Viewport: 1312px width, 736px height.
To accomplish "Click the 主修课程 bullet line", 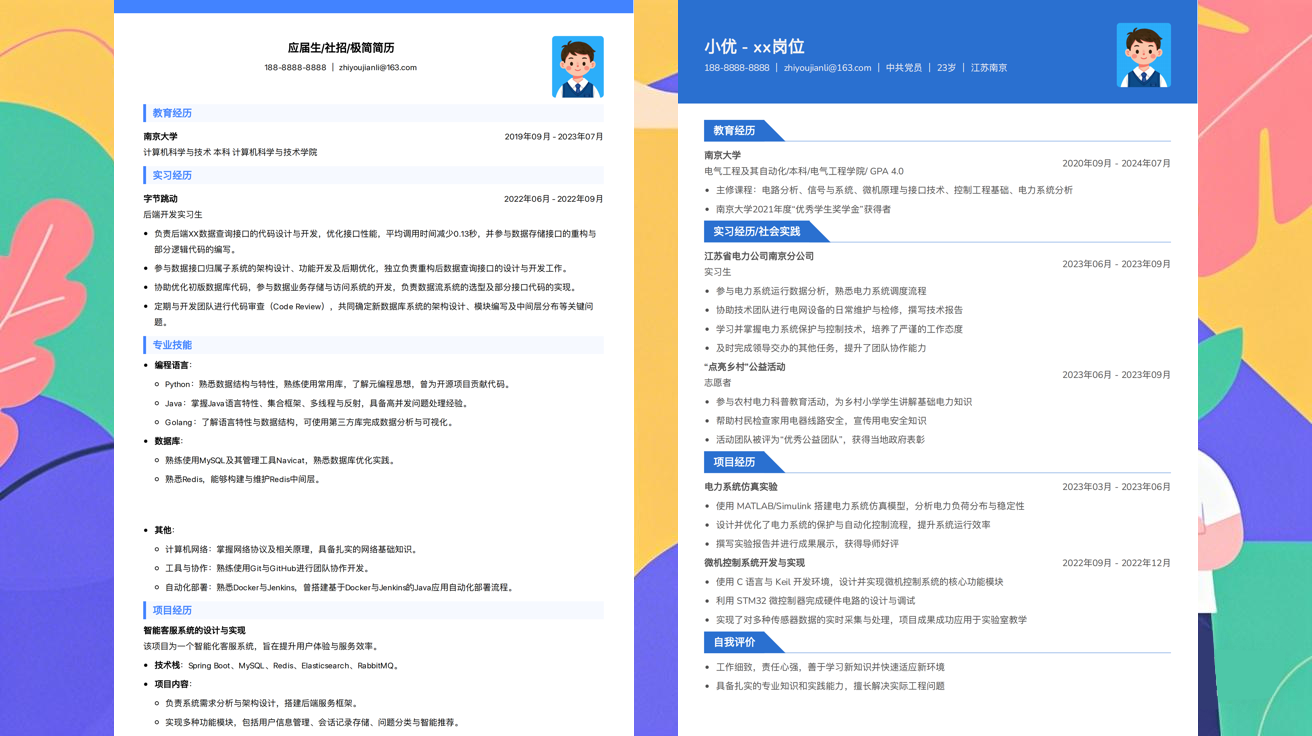I will (x=894, y=190).
